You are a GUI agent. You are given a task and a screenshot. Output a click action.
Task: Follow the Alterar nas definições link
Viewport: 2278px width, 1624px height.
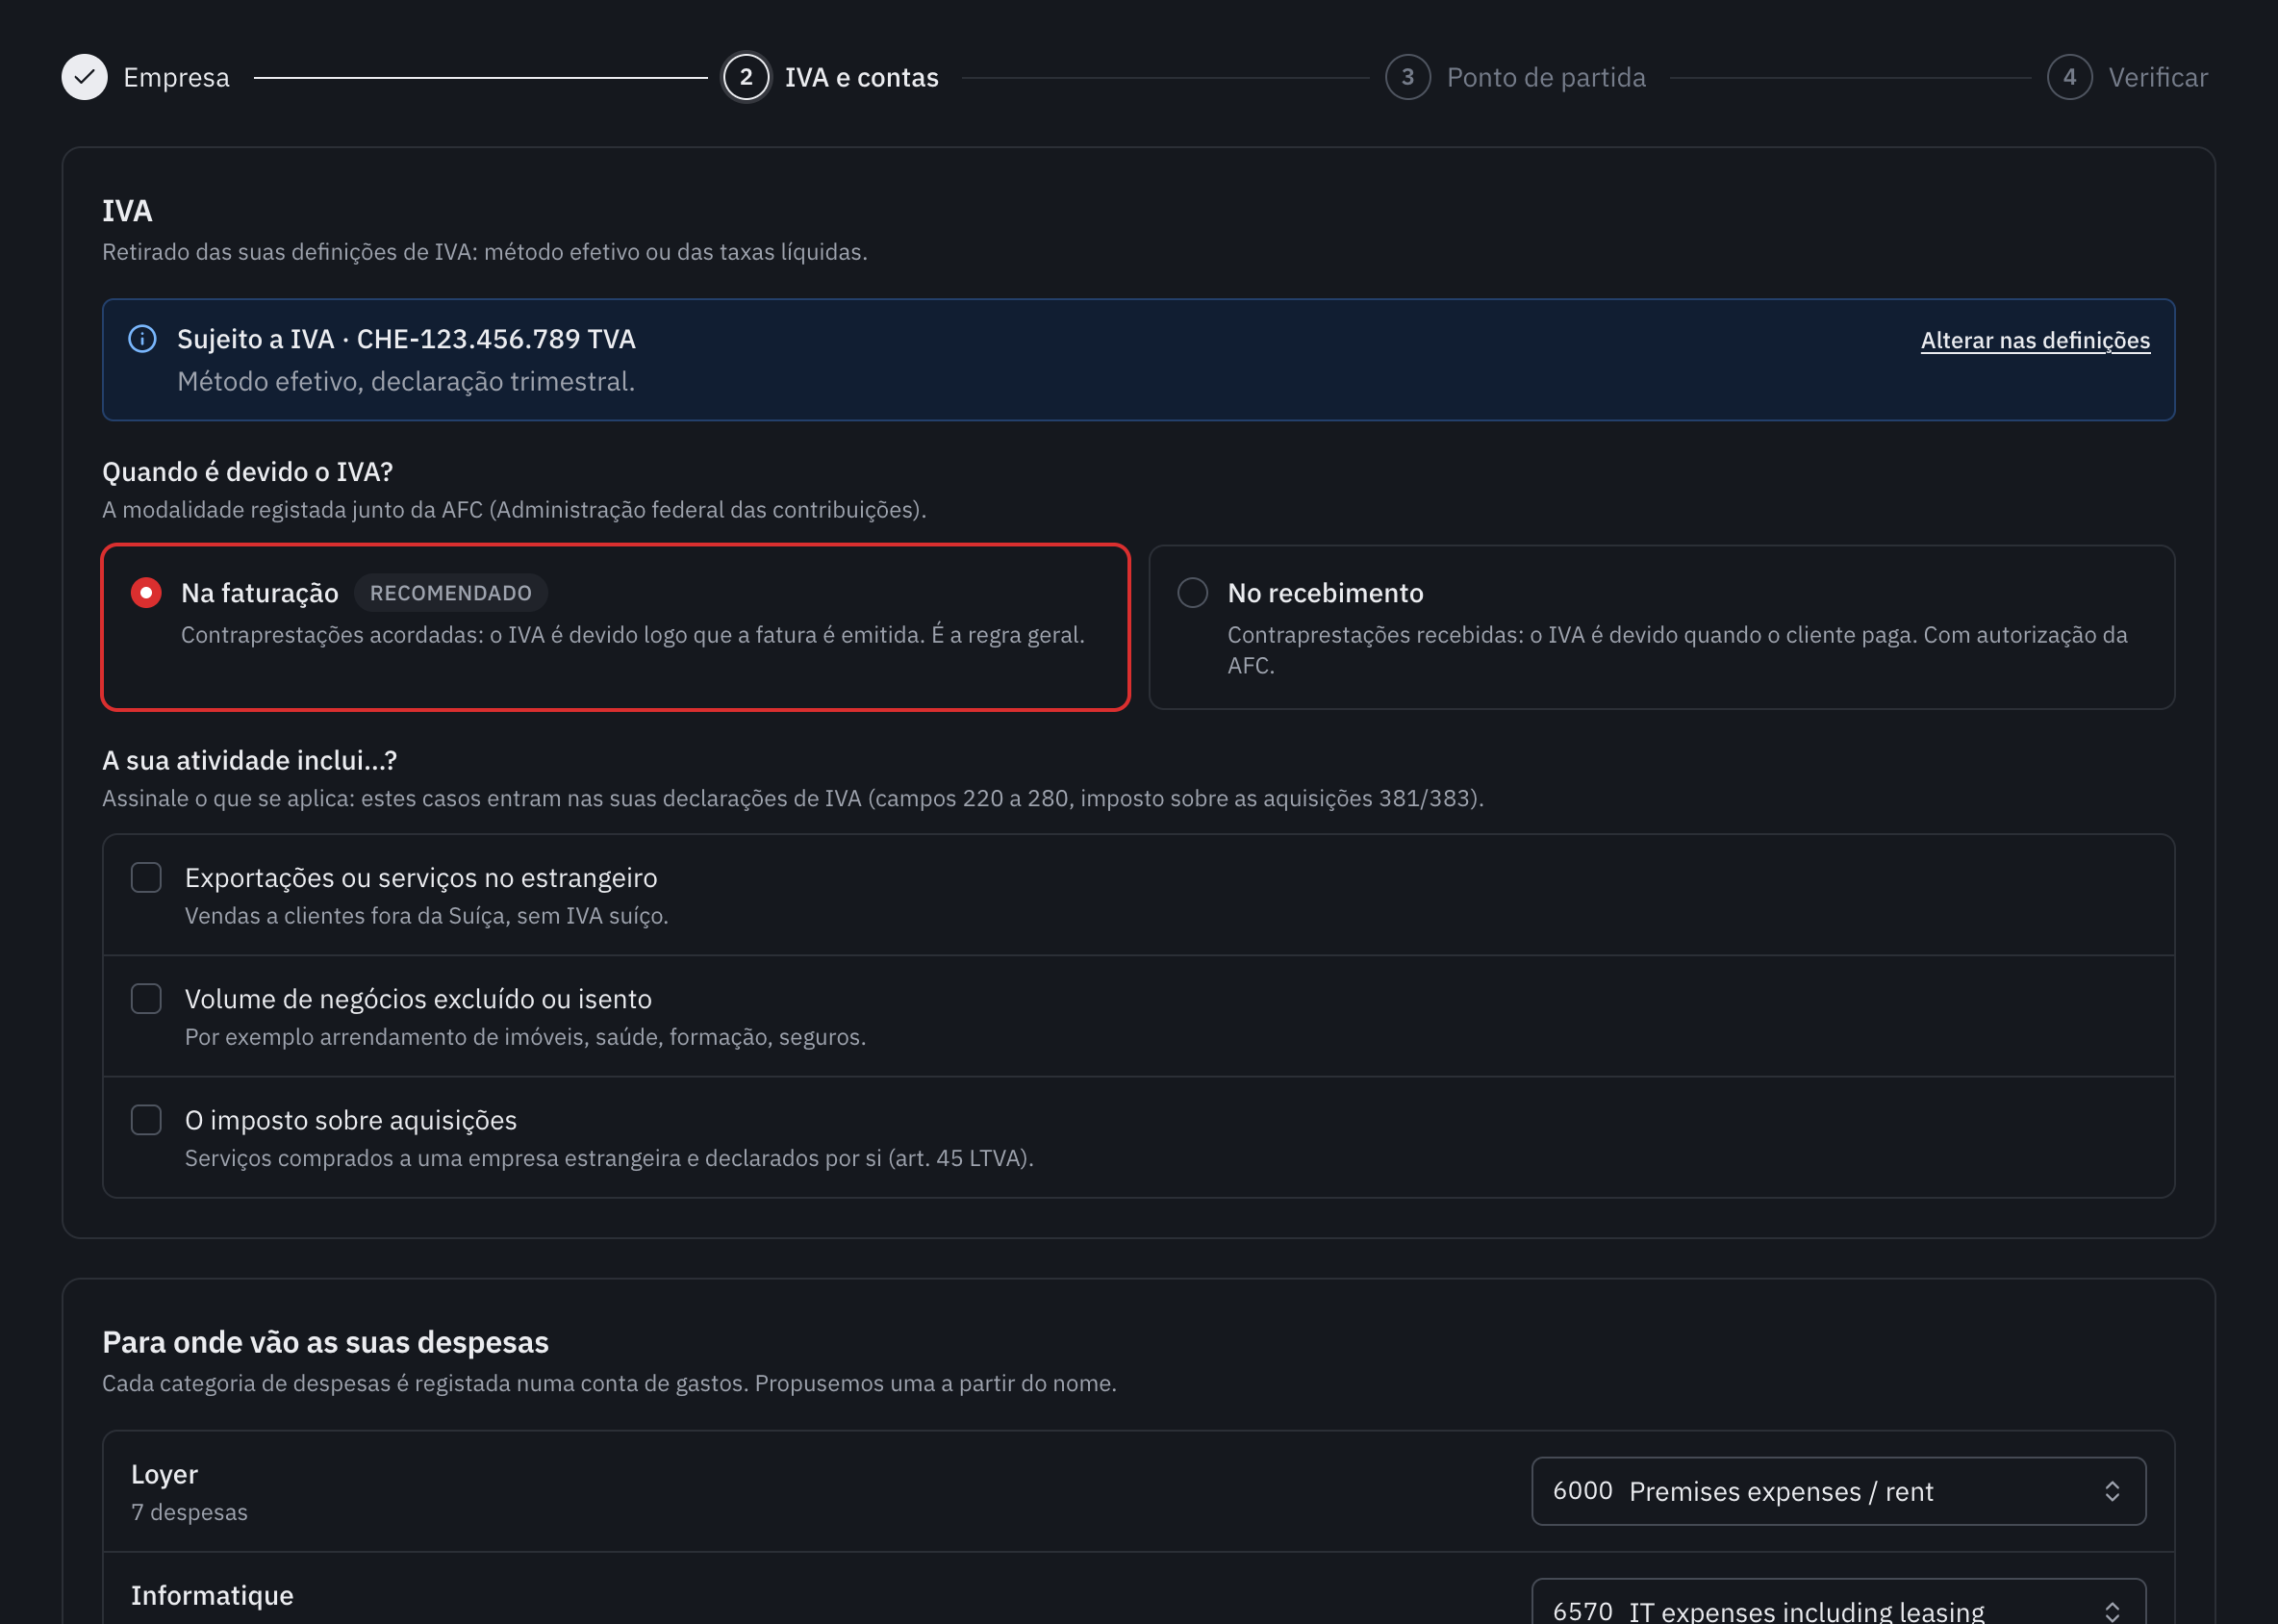click(x=2035, y=340)
